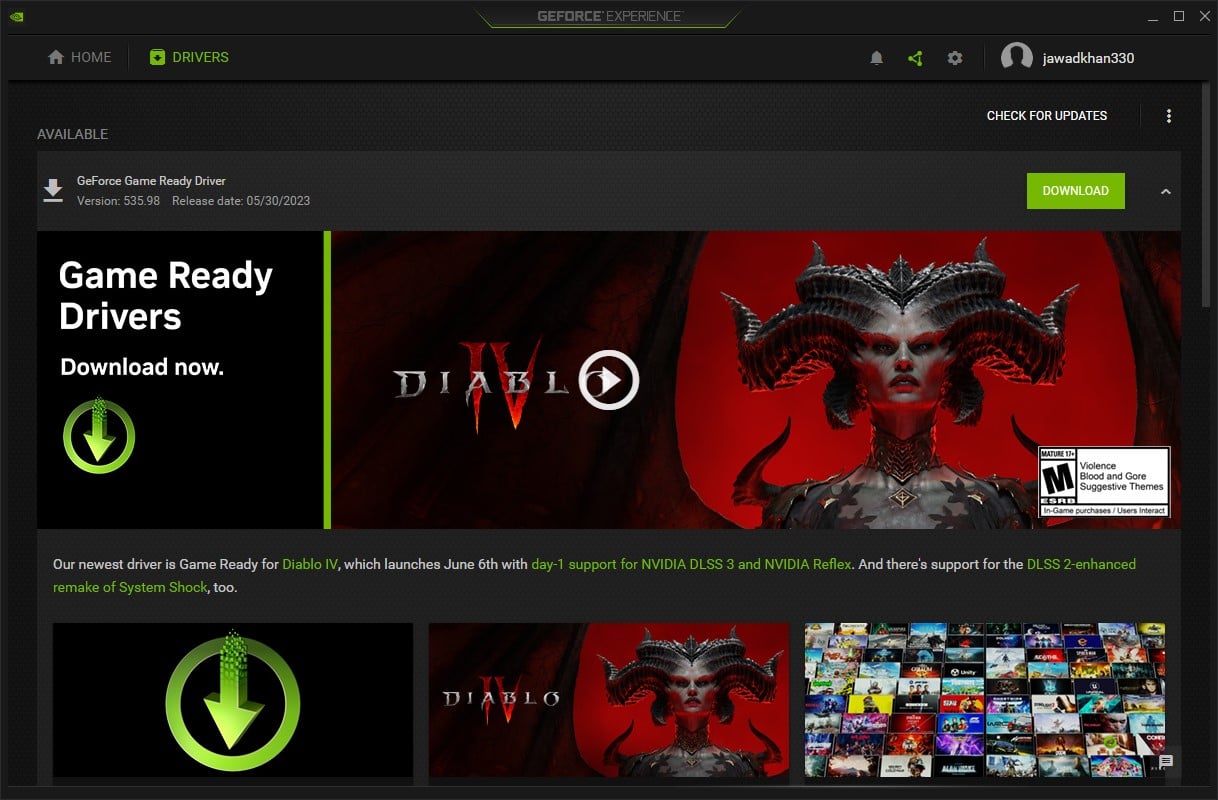This screenshot has width=1218, height=800.
Task: Click Check for Updates
Action: click(1047, 116)
